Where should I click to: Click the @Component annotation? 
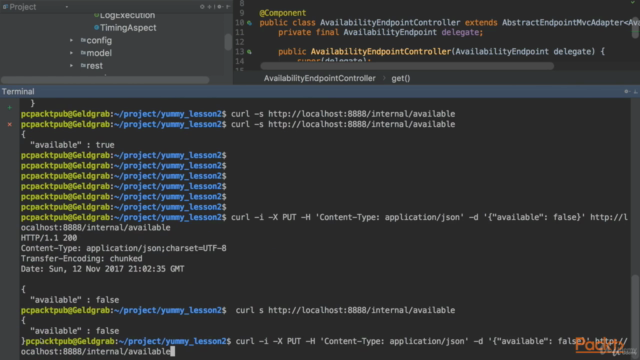282,13
